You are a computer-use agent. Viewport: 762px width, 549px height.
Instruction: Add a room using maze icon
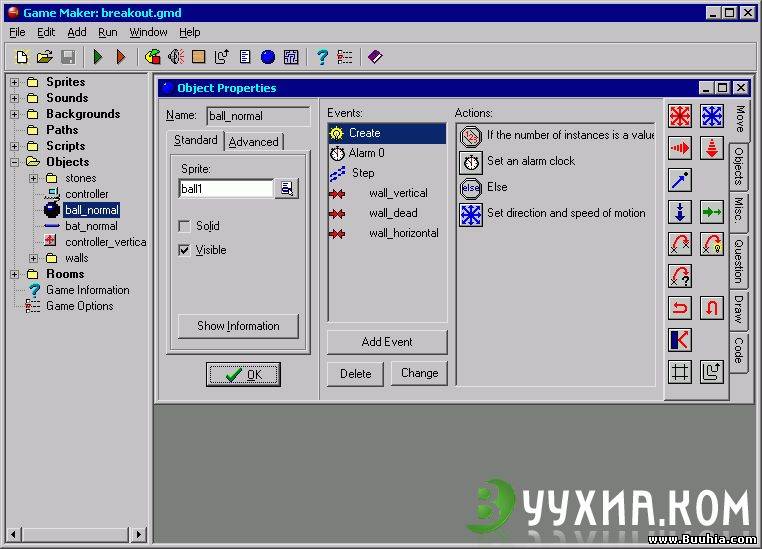(291, 57)
